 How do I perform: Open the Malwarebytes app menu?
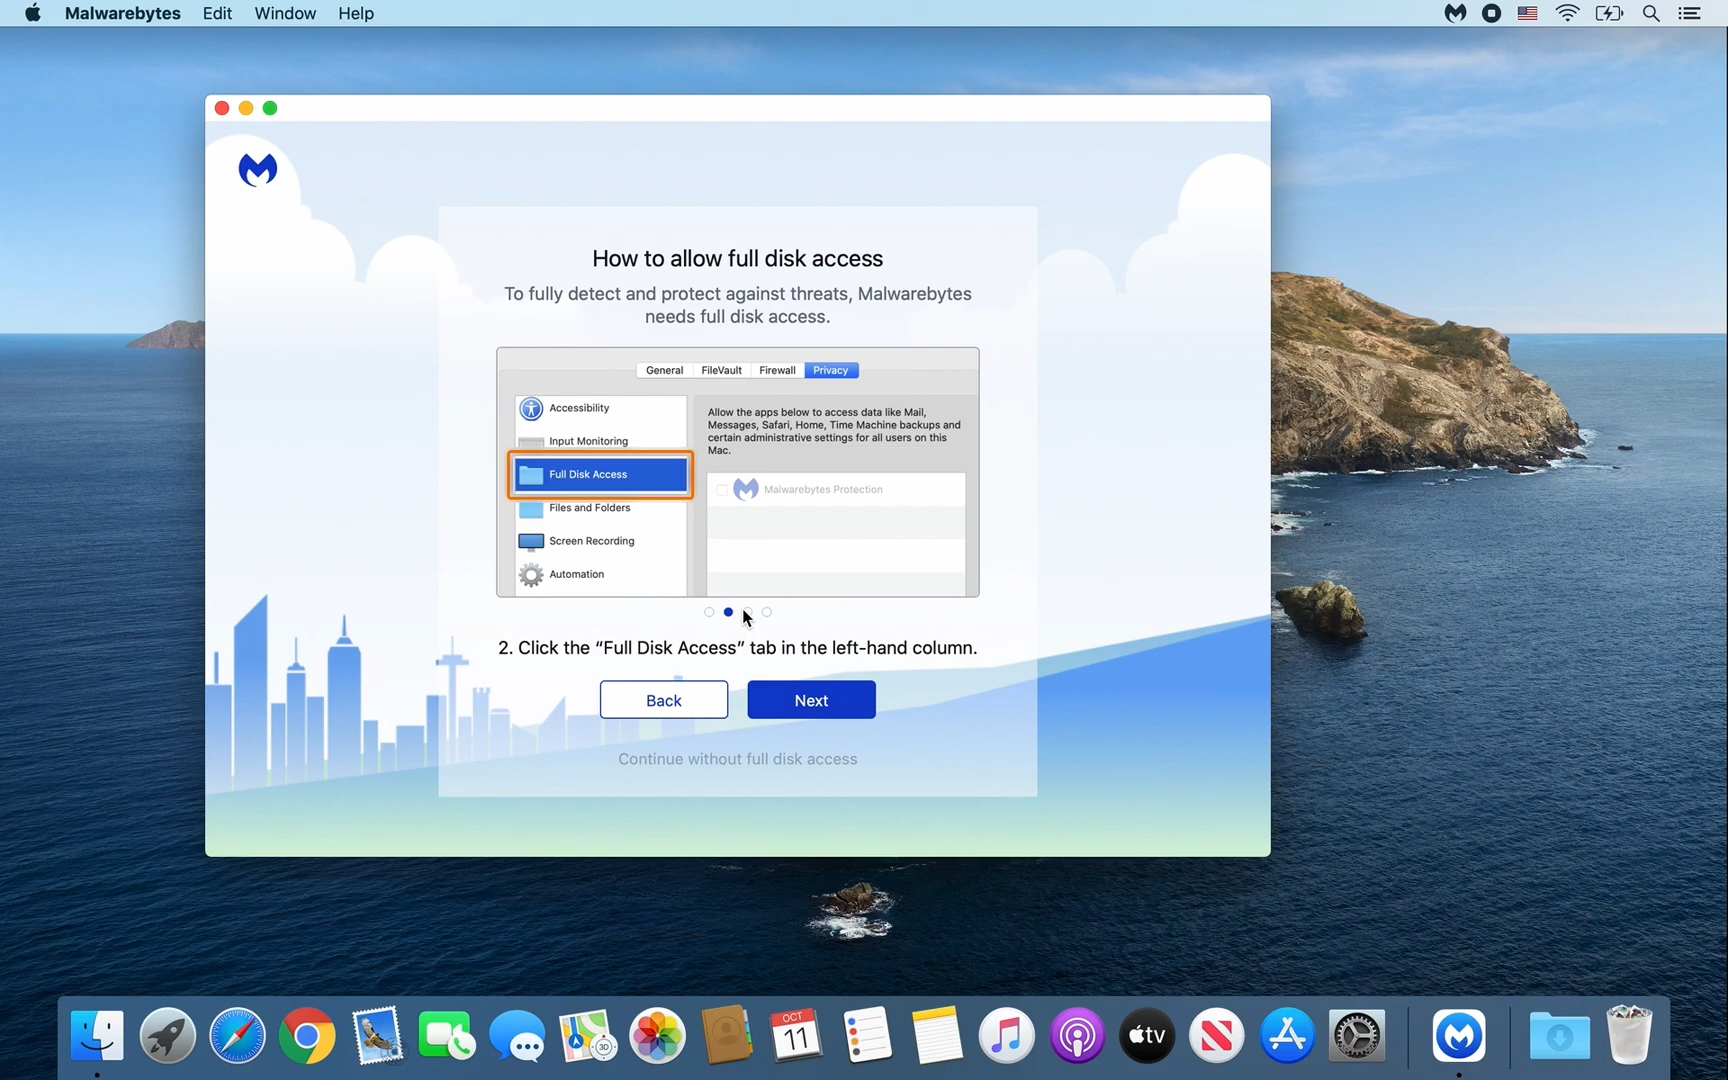[x=123, y=13]
